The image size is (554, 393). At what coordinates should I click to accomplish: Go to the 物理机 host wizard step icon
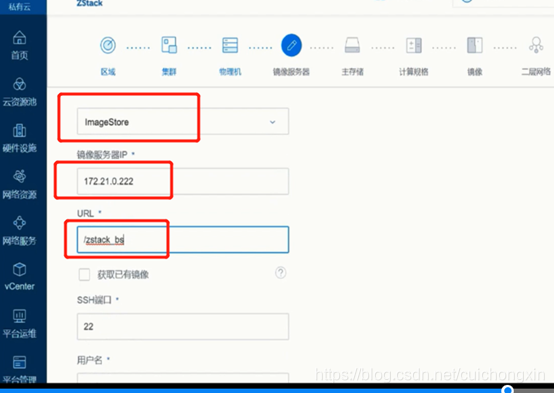coord(230,45)
